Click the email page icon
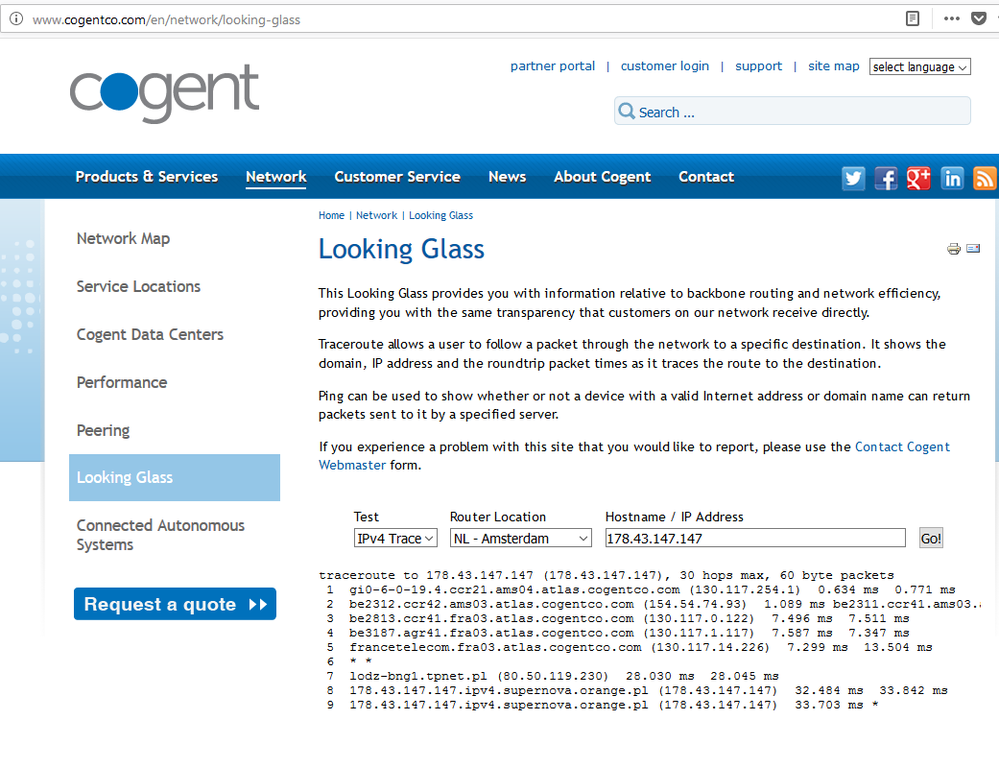 tap(973, 248)
